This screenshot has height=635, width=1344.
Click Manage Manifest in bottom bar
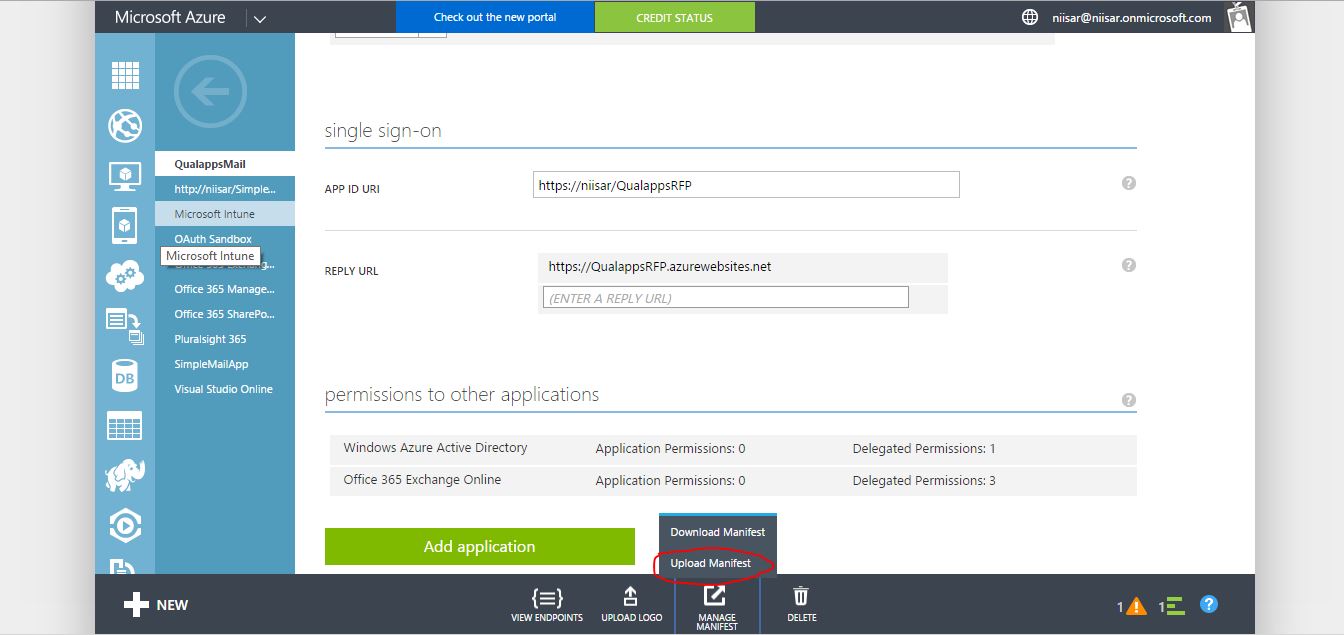(717, 607)
